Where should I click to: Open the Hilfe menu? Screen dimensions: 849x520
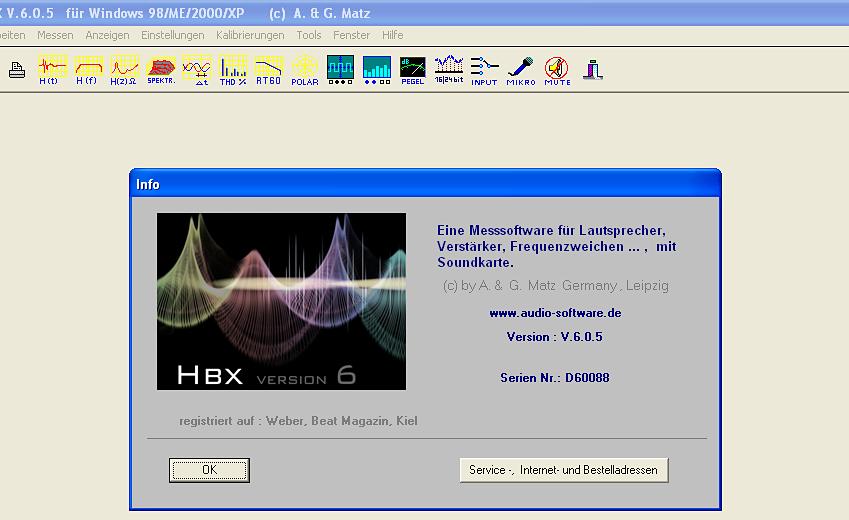393,35
